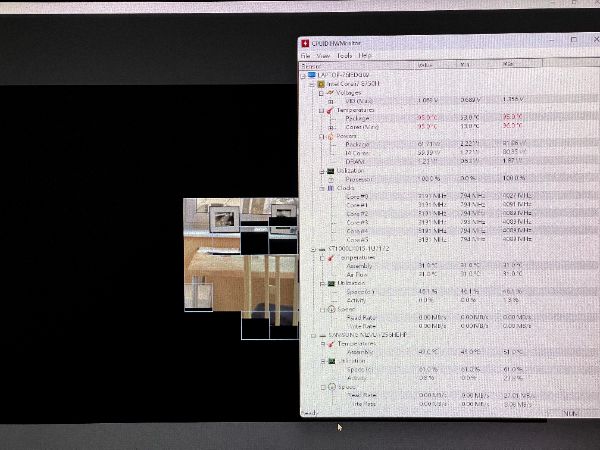Viewport: 600px width, 450px height.
Task: Open the Help menu
Action: click(365, 55)
